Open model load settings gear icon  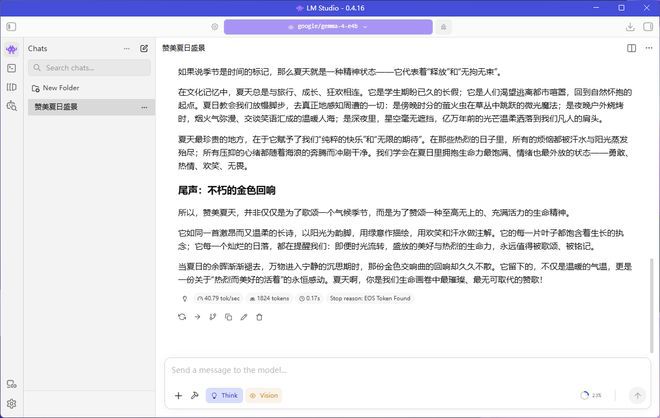tap(215, 27)
